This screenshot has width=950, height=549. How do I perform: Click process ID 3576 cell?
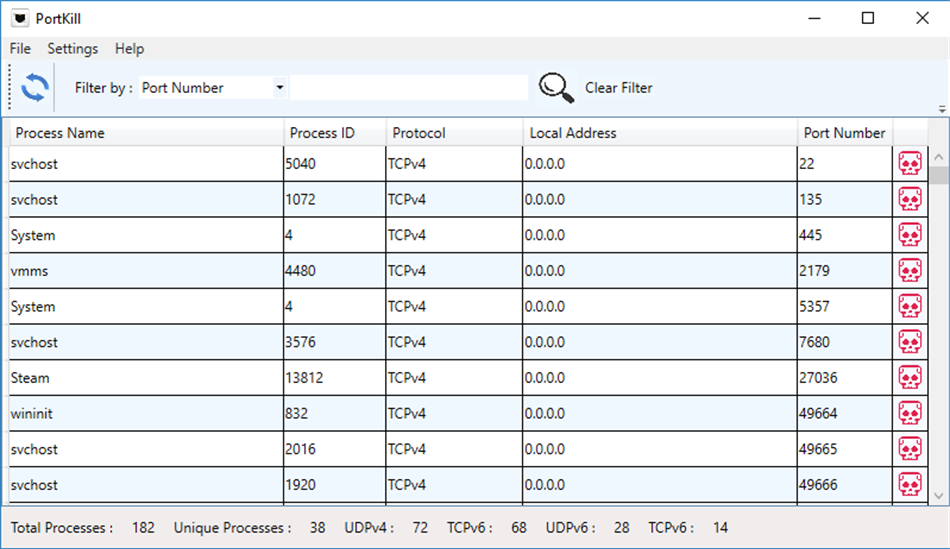click(x=334, y=342)
